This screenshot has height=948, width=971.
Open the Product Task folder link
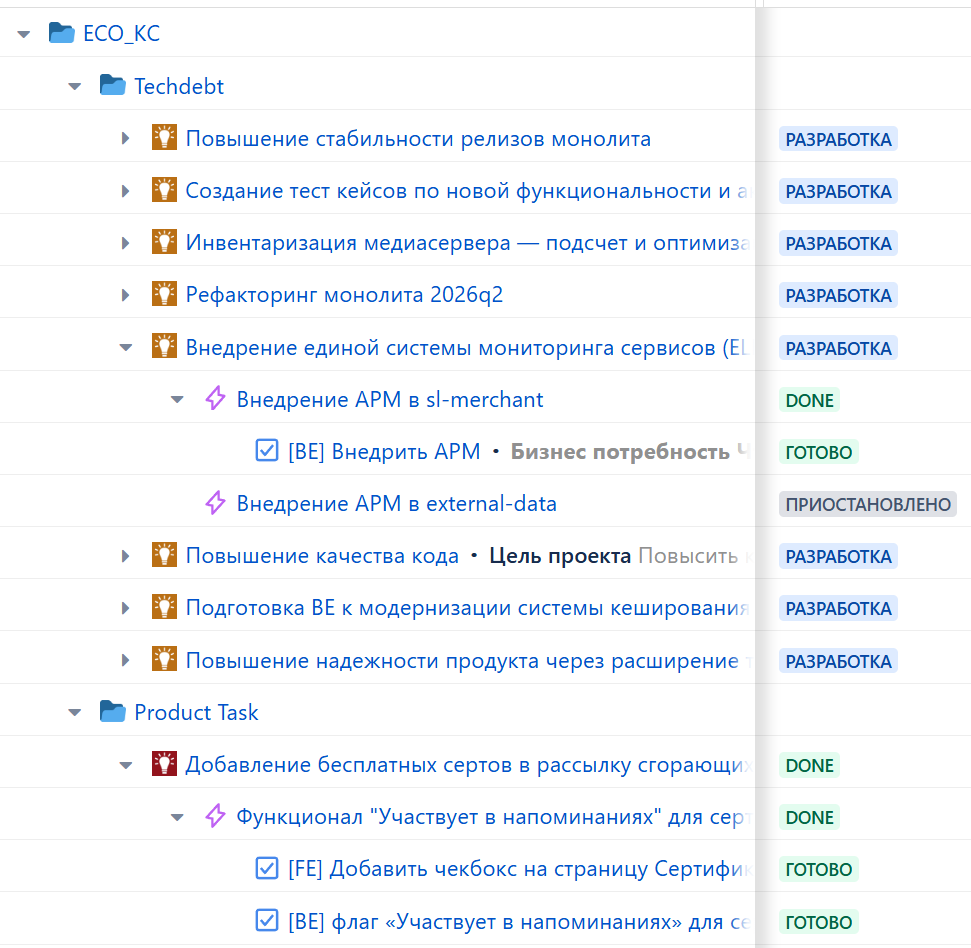(196, 713)
